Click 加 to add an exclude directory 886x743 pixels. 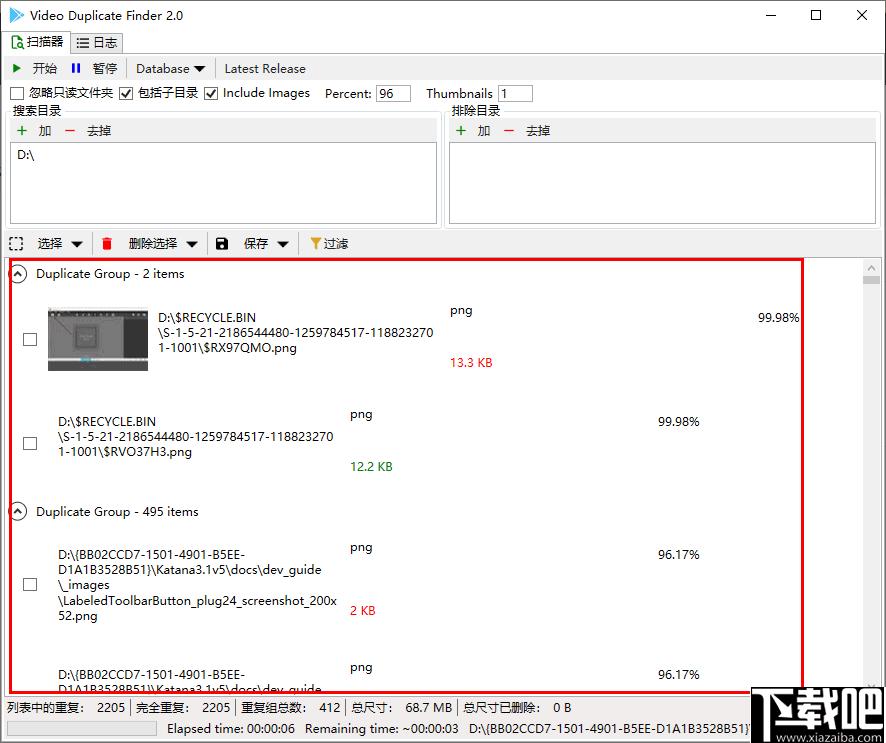click(x=484, y=131)
